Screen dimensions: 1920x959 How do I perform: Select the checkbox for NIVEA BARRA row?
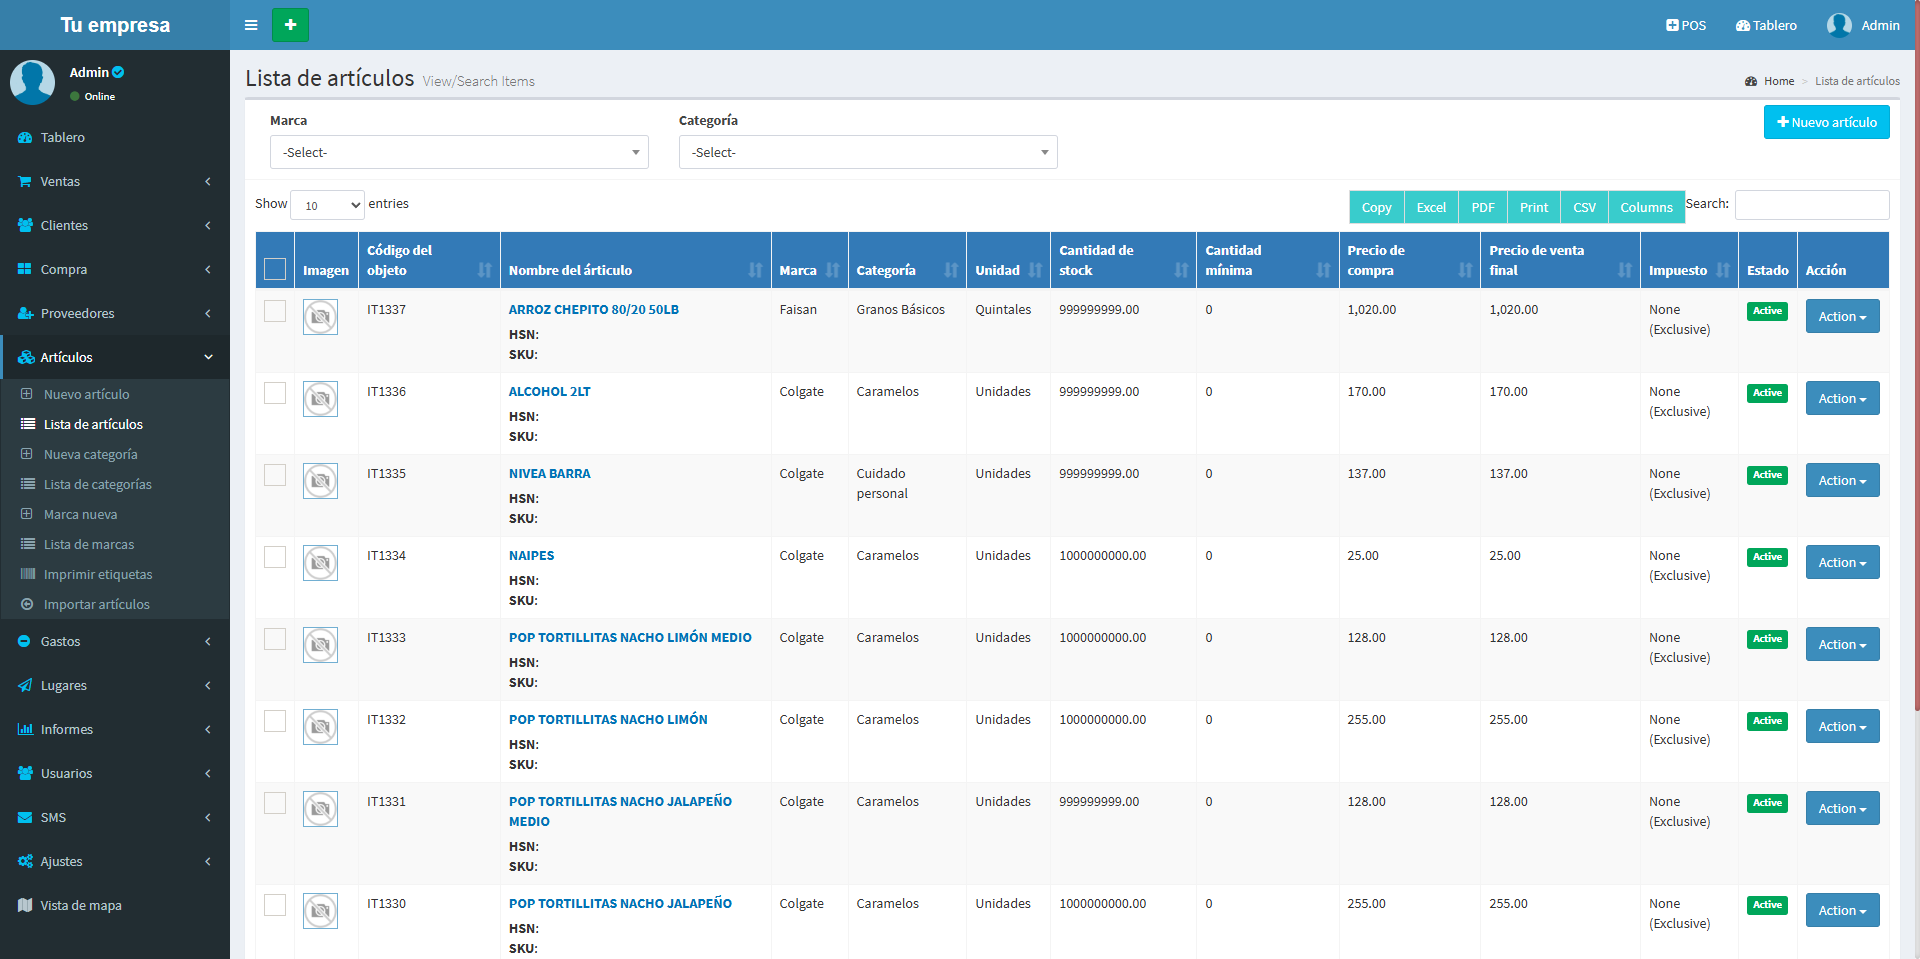click(x=275, y=475)
